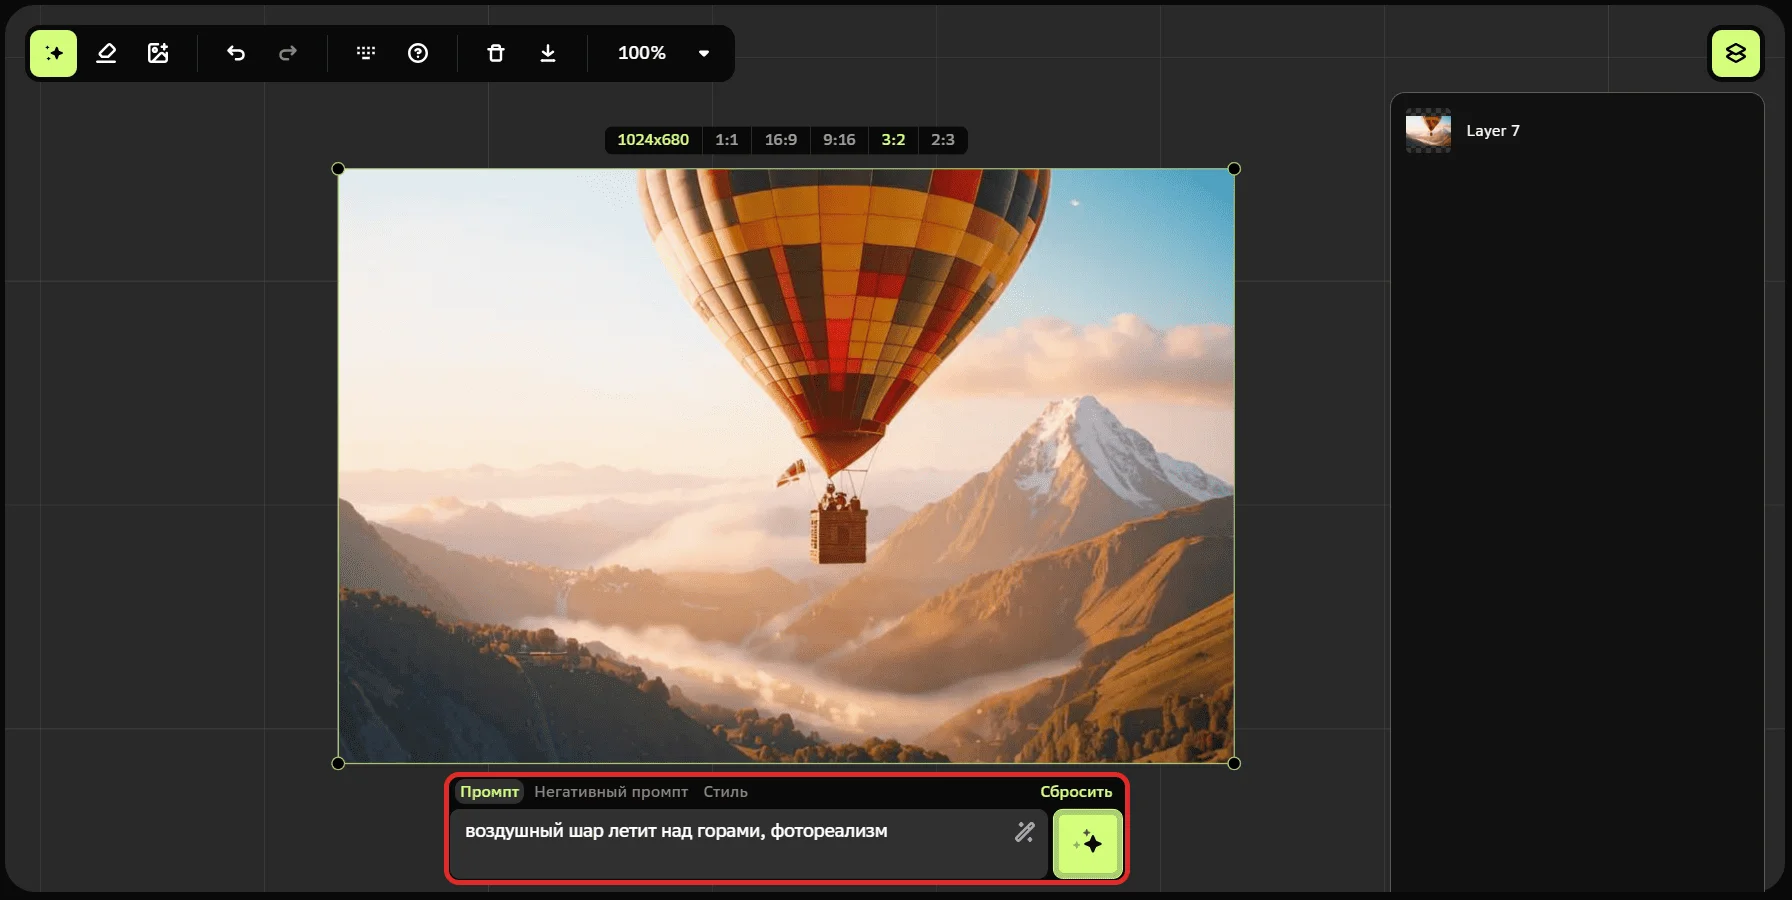This screenshot has height=900, width=1792.
Task: Delete using the trash icon
Action: 496,53
